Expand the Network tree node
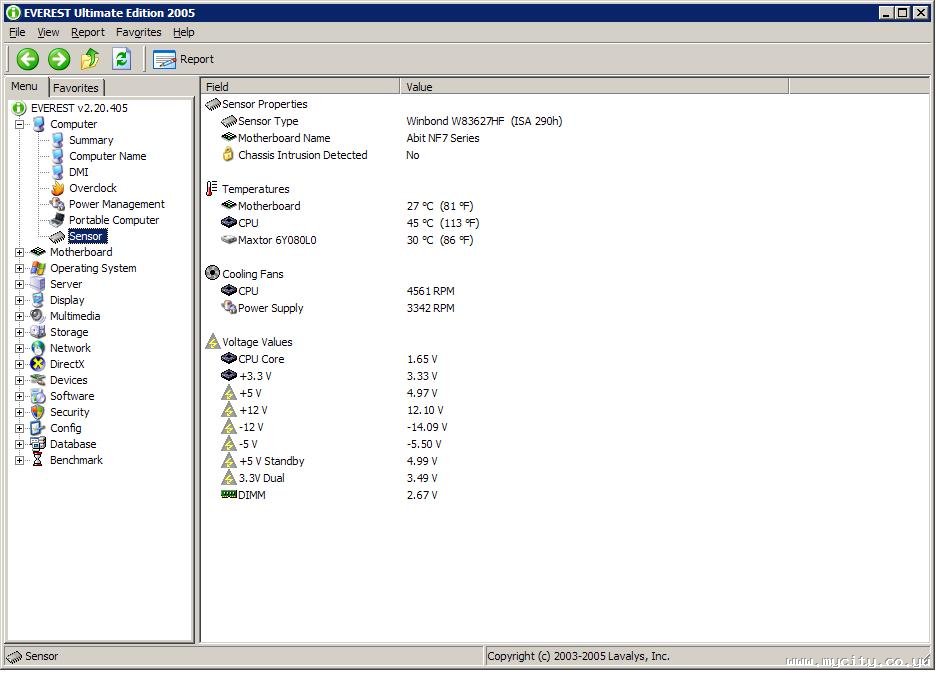Image resolution: width=936 pixels, height=673 pixels. [19, 348]
